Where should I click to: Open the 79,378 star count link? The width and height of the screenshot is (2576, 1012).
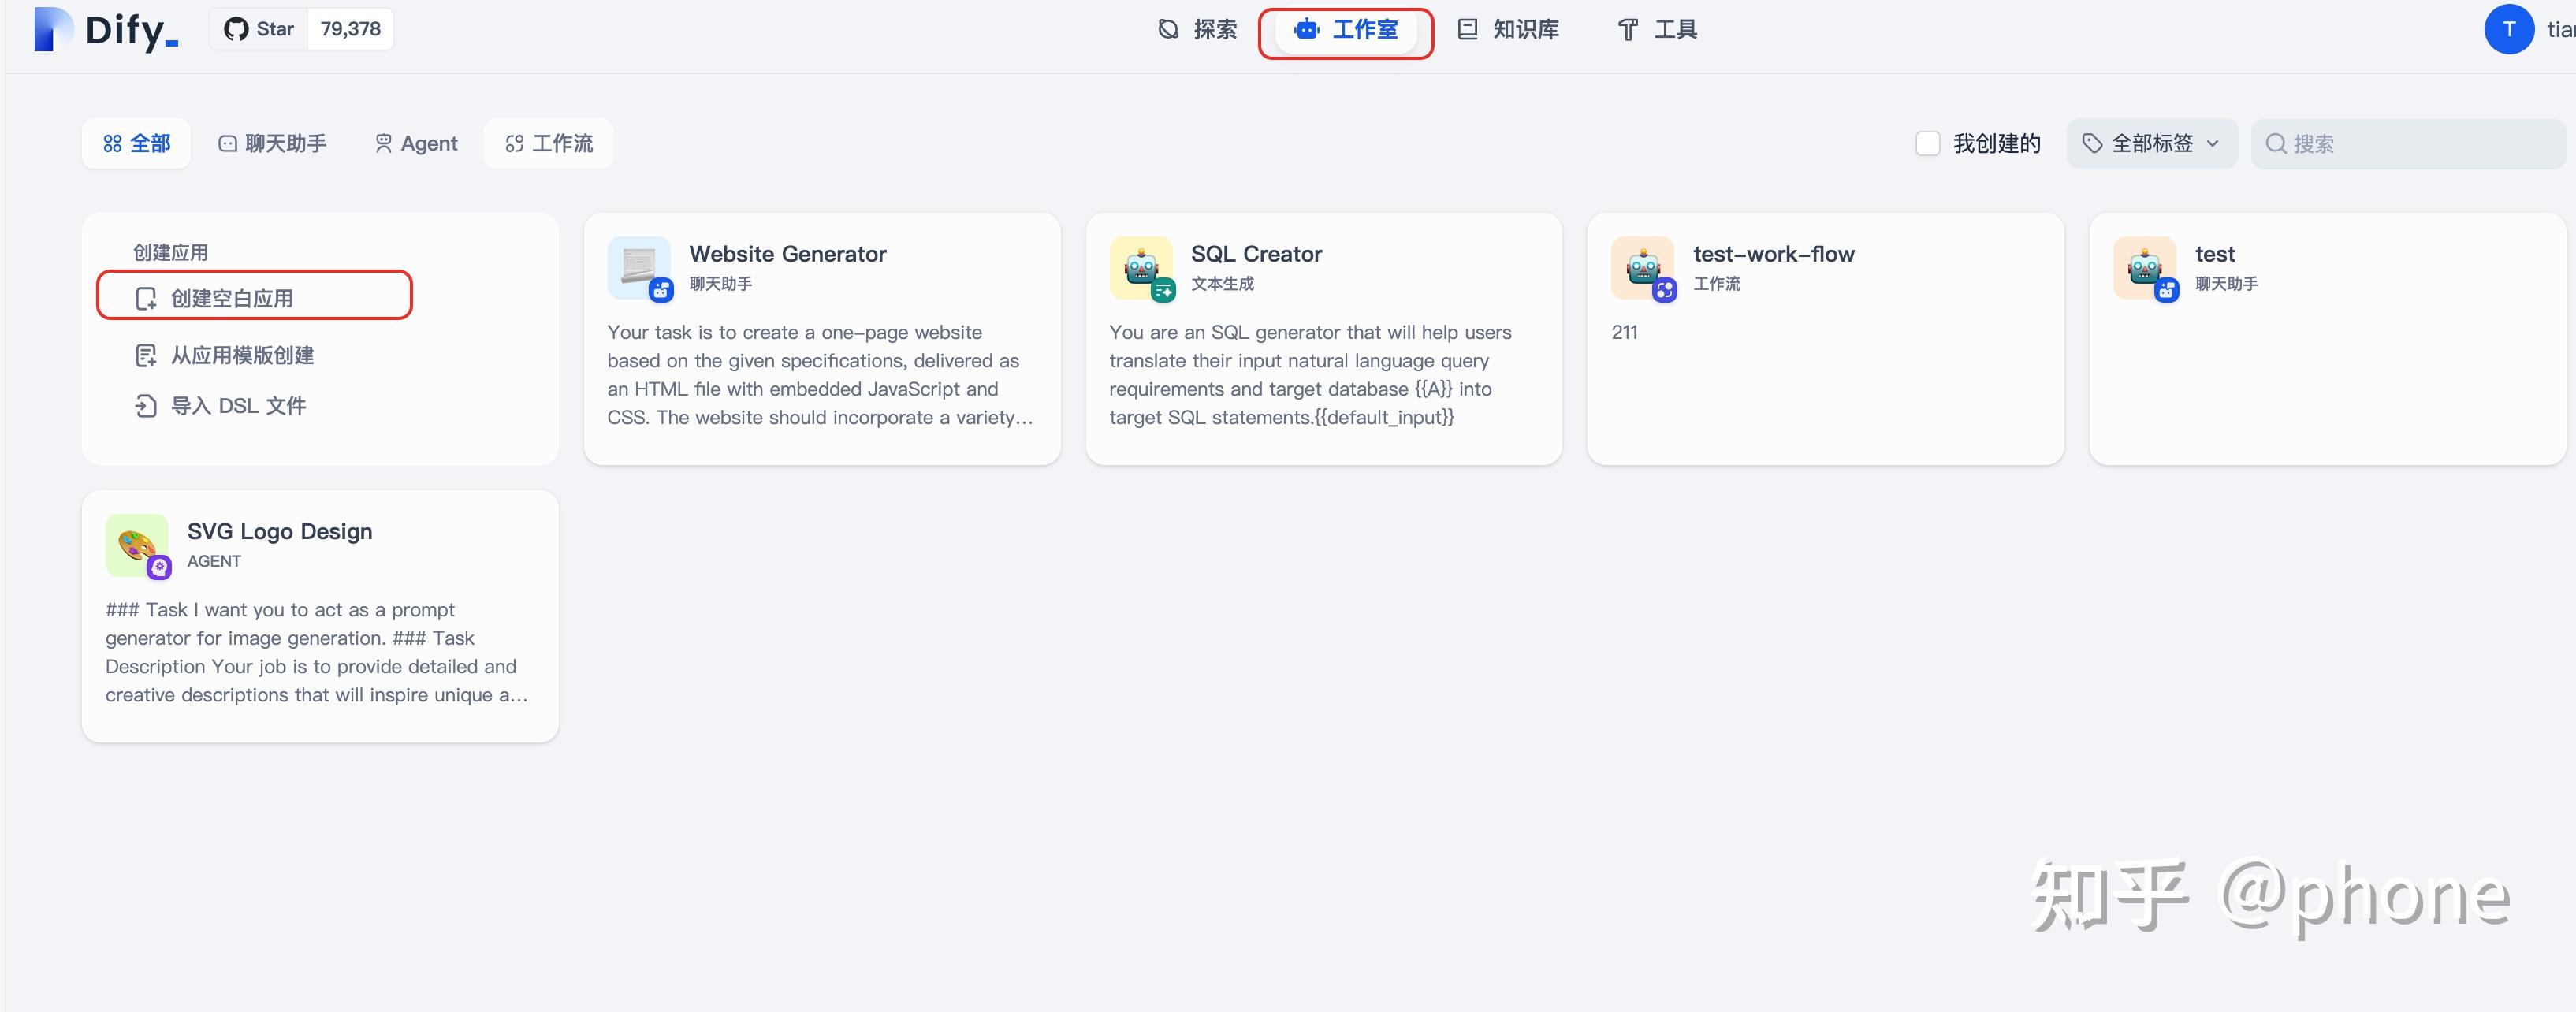(x=350, y=29)
